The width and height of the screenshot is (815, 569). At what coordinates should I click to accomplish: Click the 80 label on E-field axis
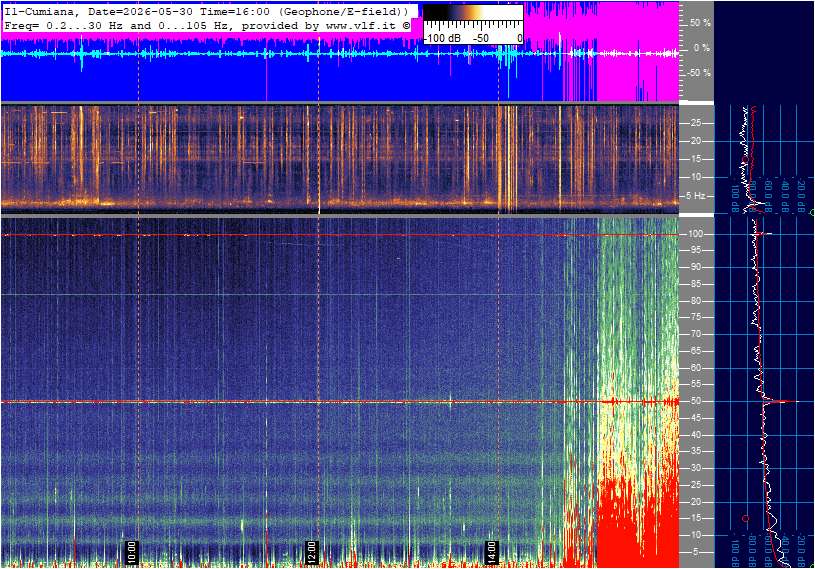pos(695,301)
